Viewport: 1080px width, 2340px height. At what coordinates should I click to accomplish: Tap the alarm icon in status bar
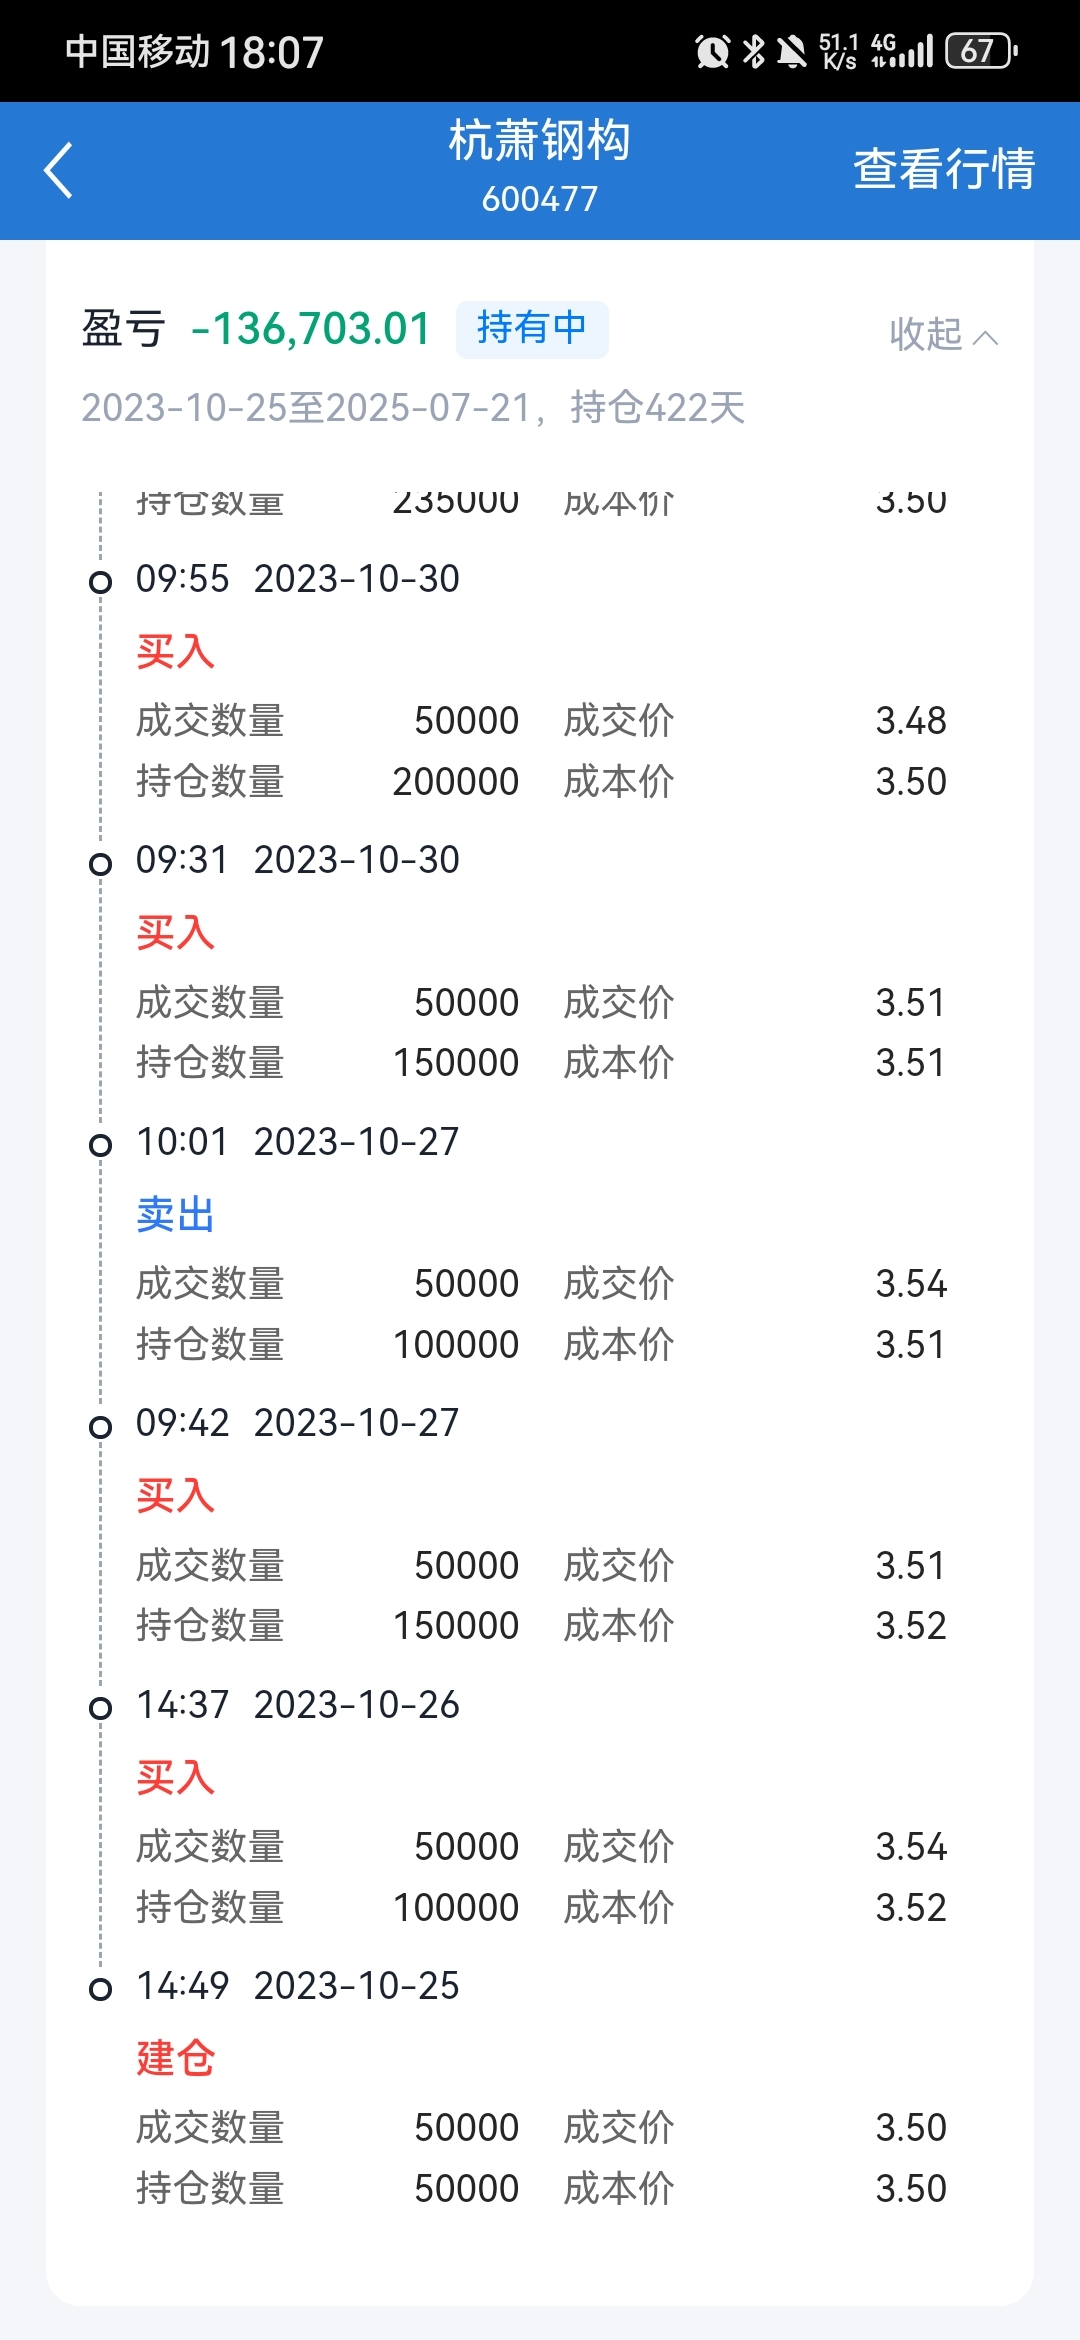click(x=712, y=51)
